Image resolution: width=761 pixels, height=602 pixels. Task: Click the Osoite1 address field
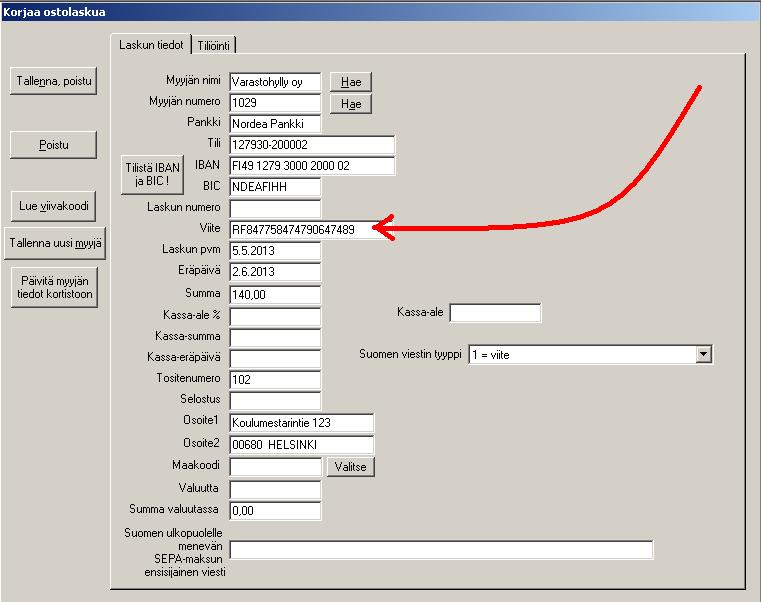301,423
